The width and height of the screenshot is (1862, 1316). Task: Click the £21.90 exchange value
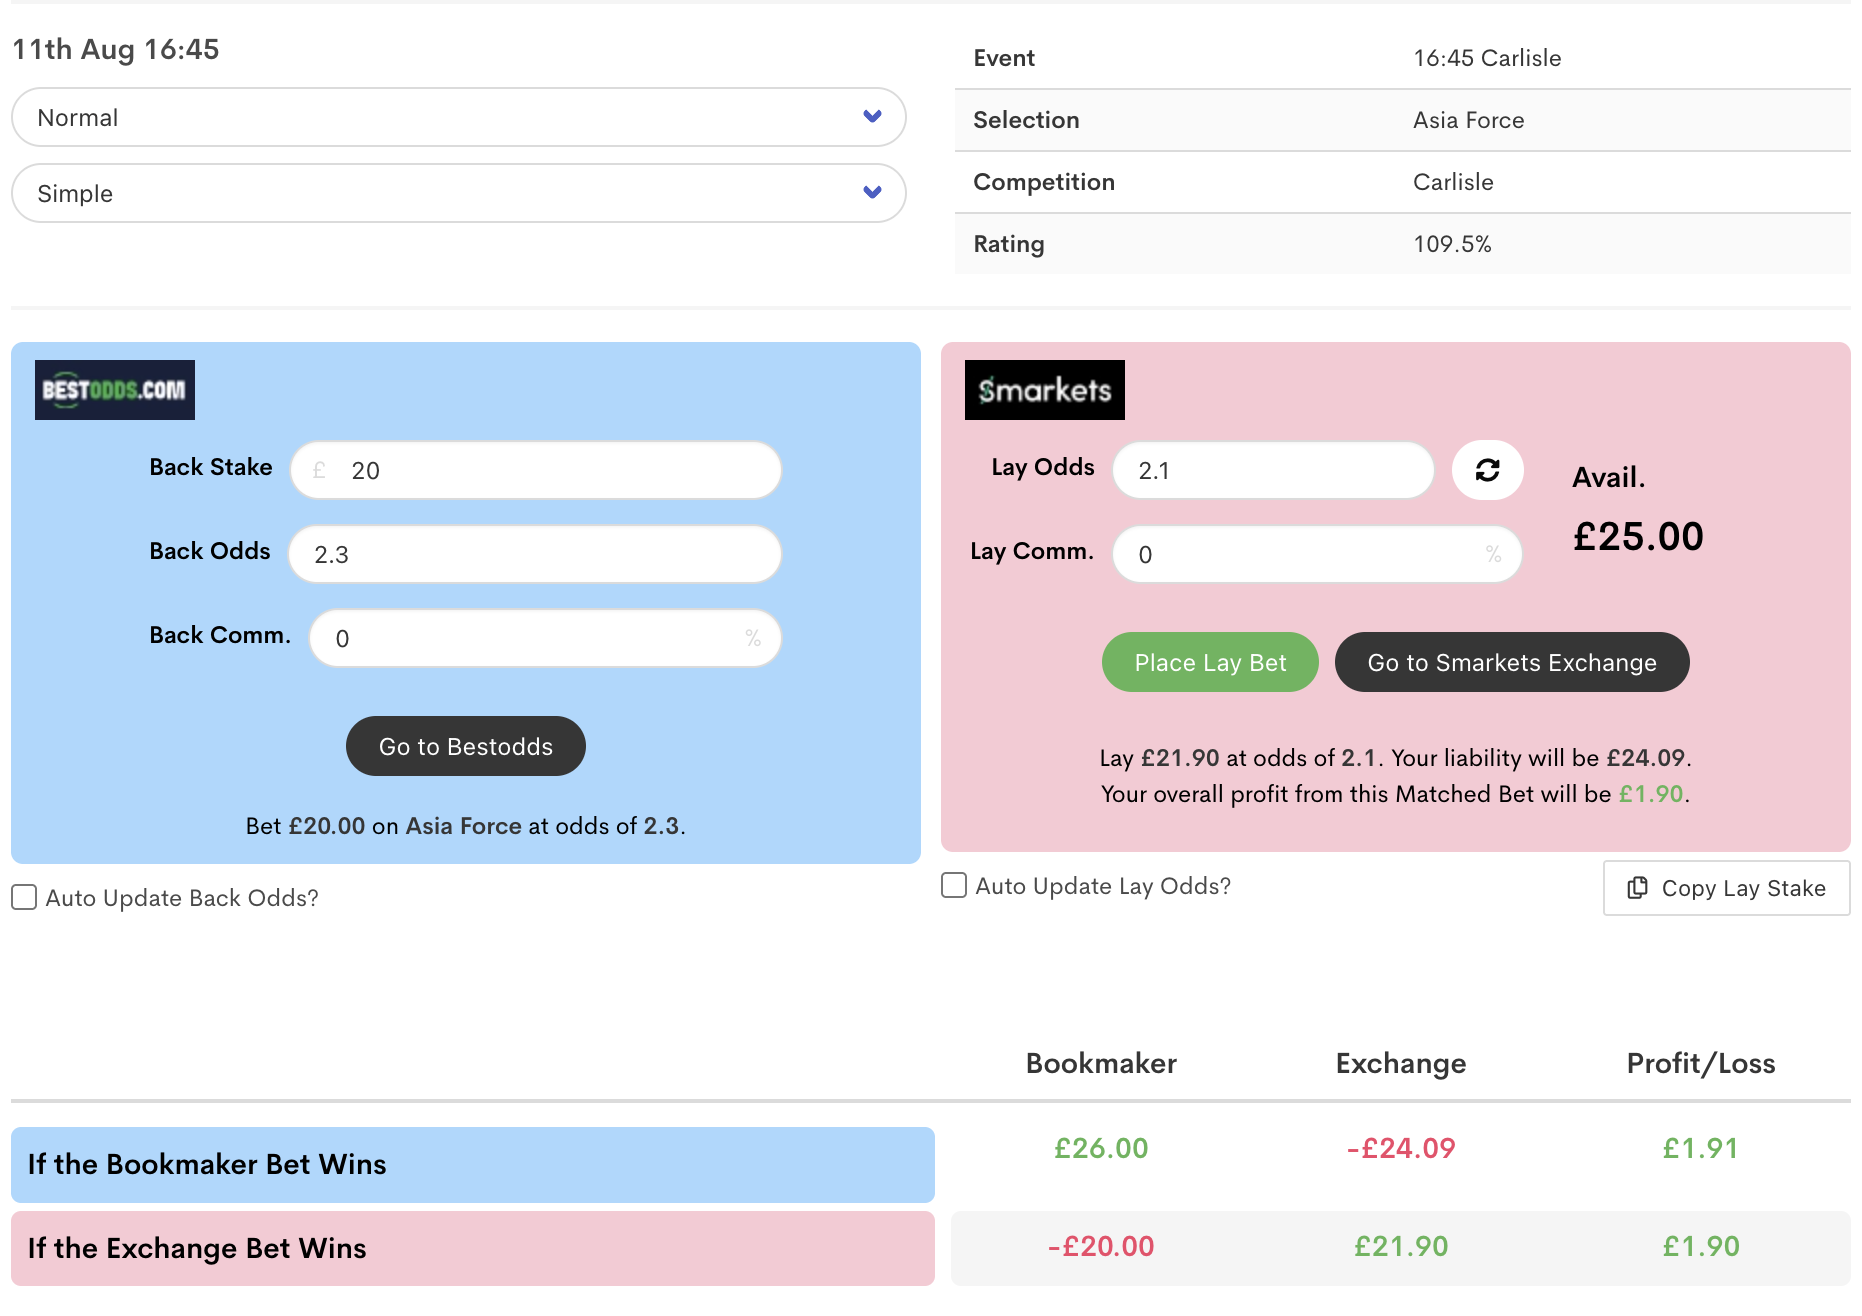point(1401,1246)
